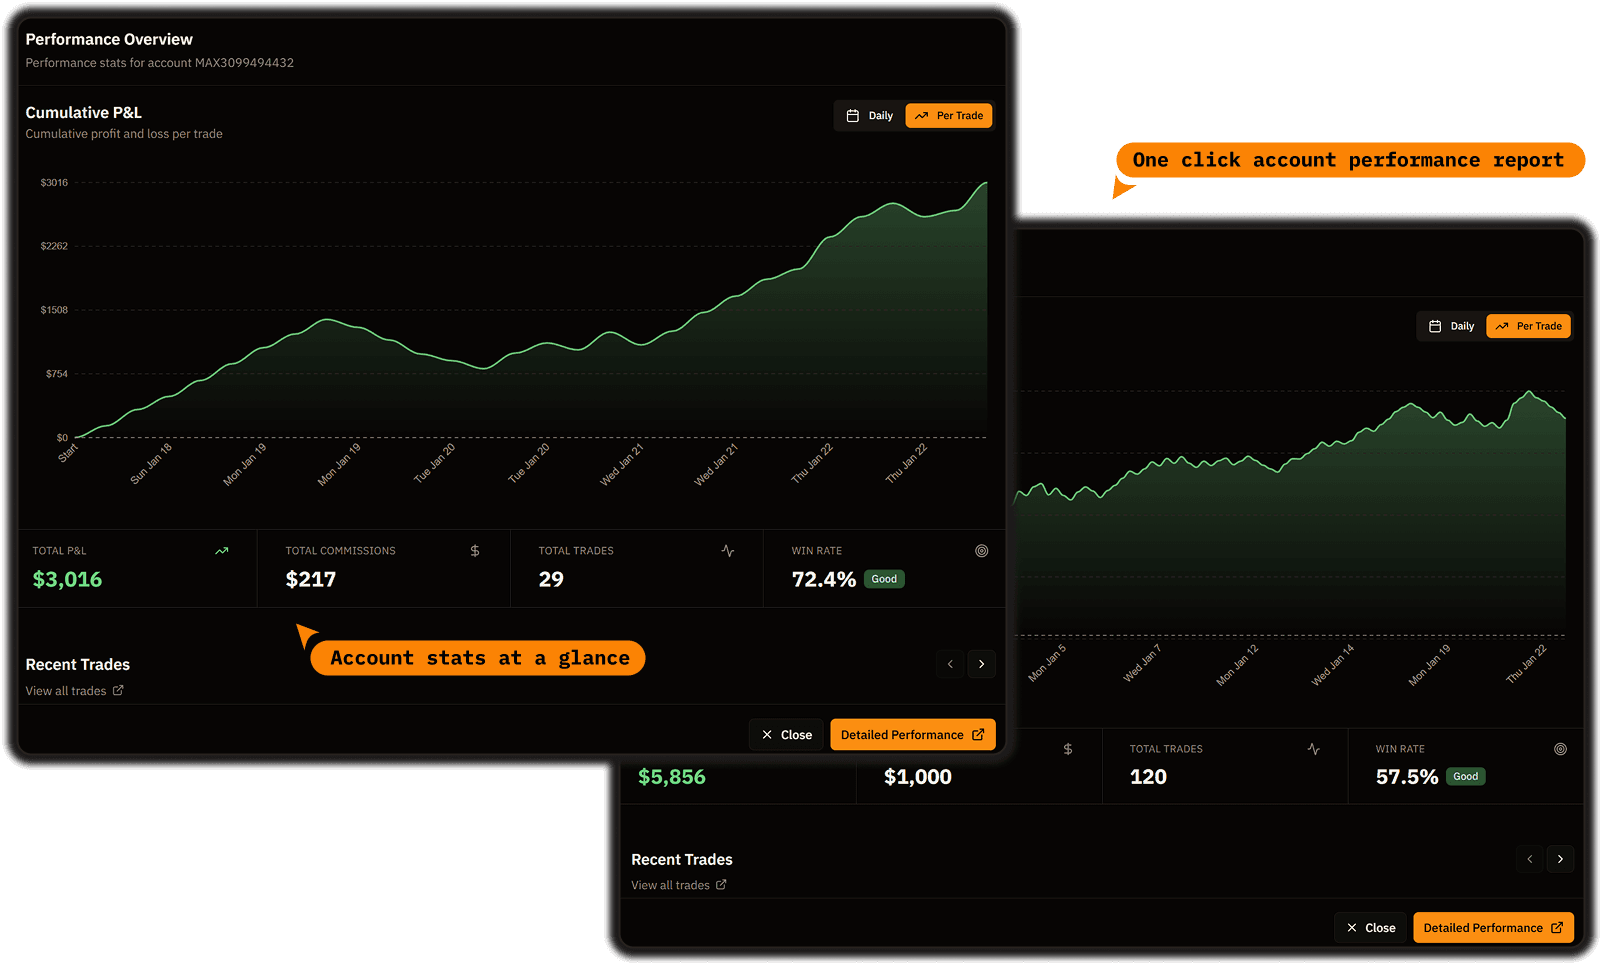The image size is (1602, 965).
Task: Click the external-link icon inside Detailed Performance
Action: pos(977,734)
